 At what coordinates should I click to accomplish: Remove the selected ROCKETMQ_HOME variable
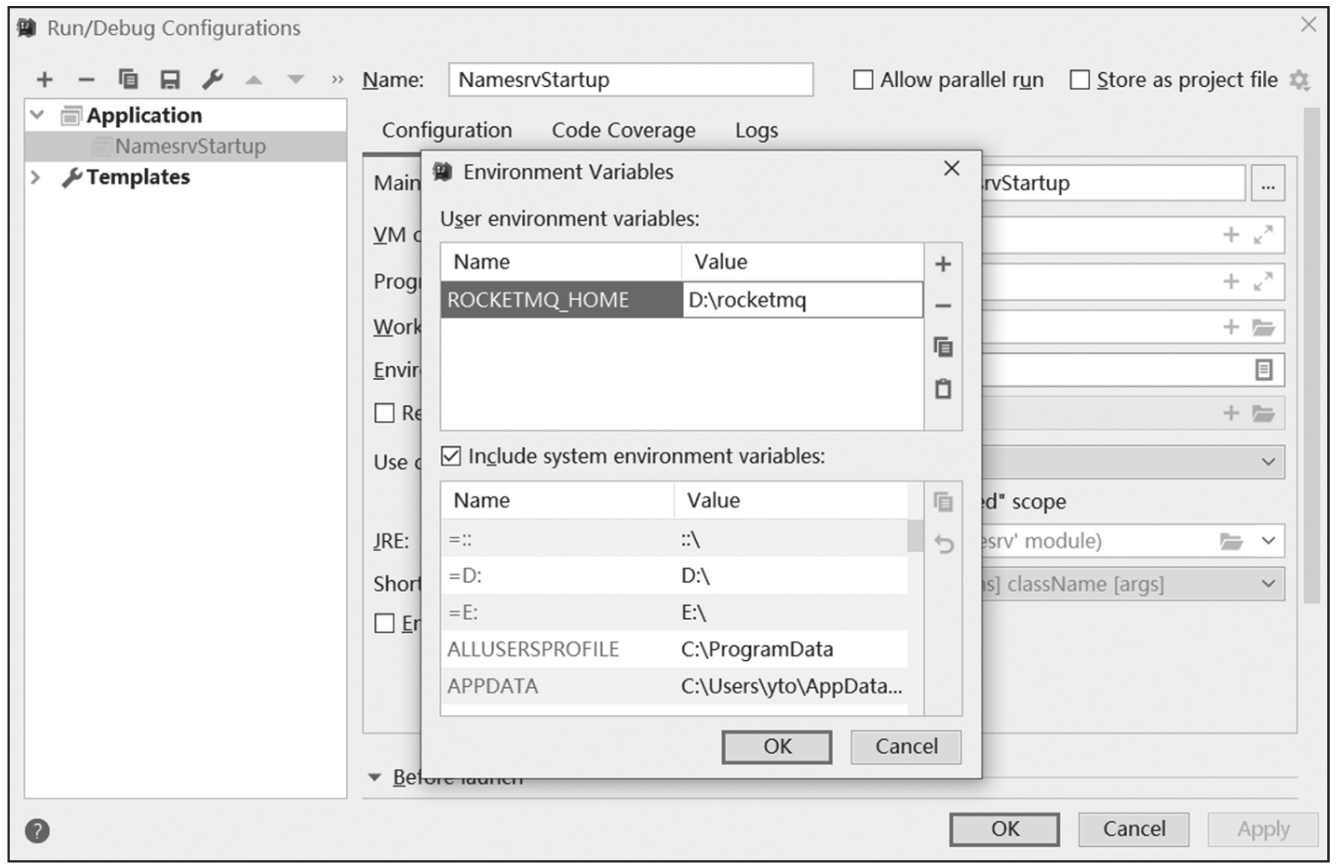(x=942, y=306)
